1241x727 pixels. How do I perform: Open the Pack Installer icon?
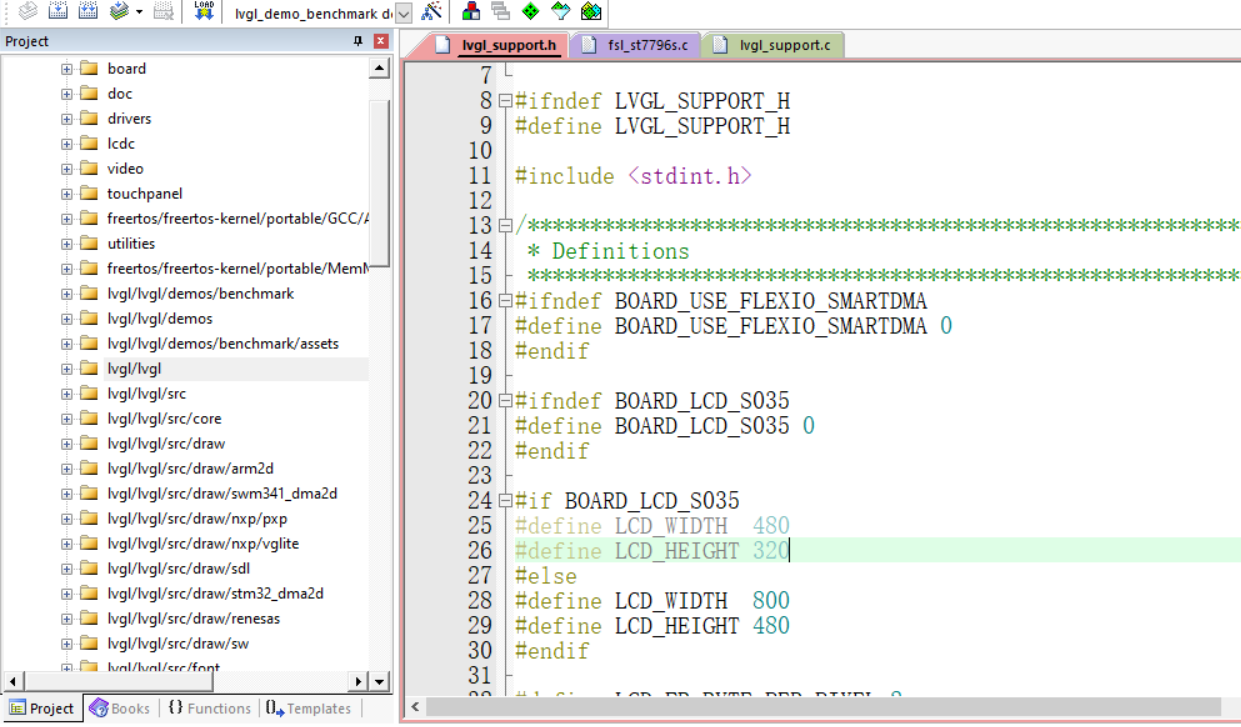coord(591,11)
